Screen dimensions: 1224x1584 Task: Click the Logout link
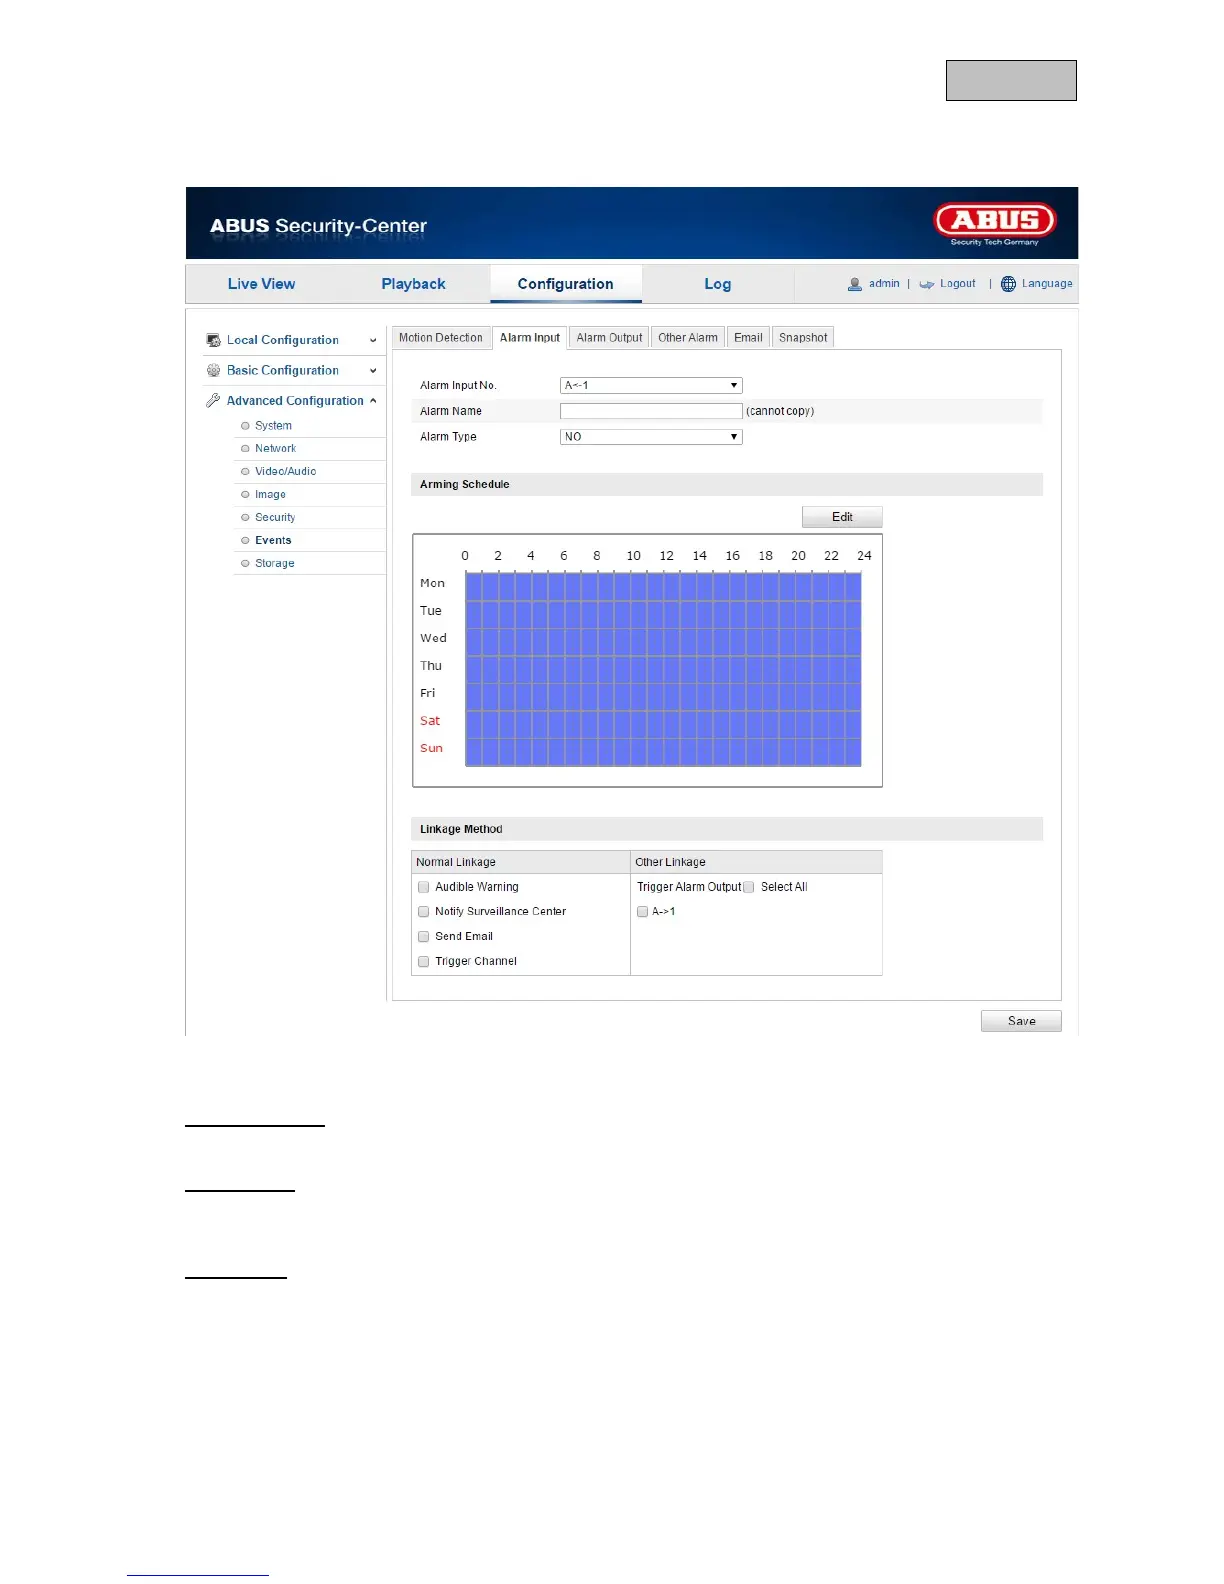point(958,284)
